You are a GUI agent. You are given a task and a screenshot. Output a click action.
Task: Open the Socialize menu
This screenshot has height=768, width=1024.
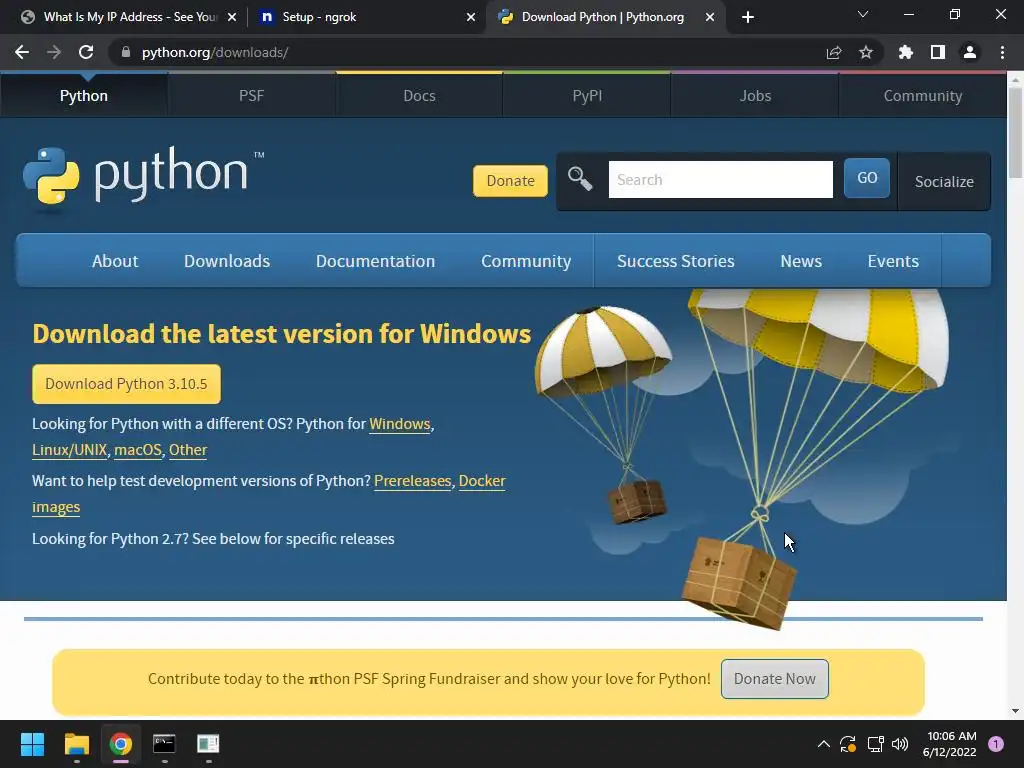[x=944, y=182]
